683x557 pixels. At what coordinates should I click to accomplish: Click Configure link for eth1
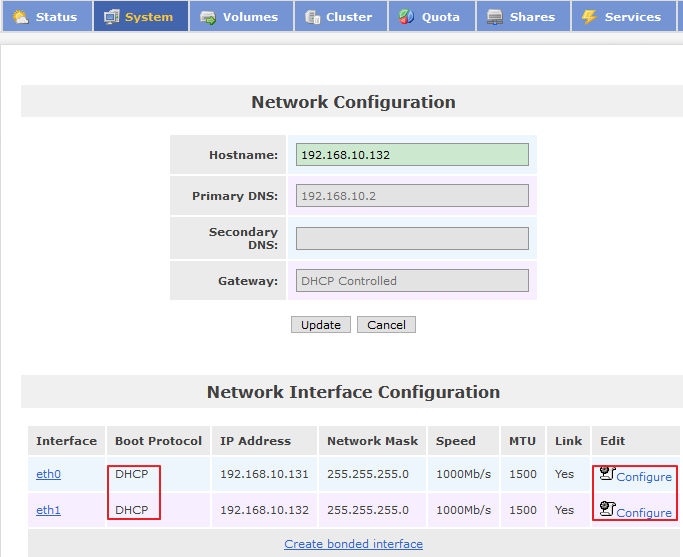pos(644,513)
